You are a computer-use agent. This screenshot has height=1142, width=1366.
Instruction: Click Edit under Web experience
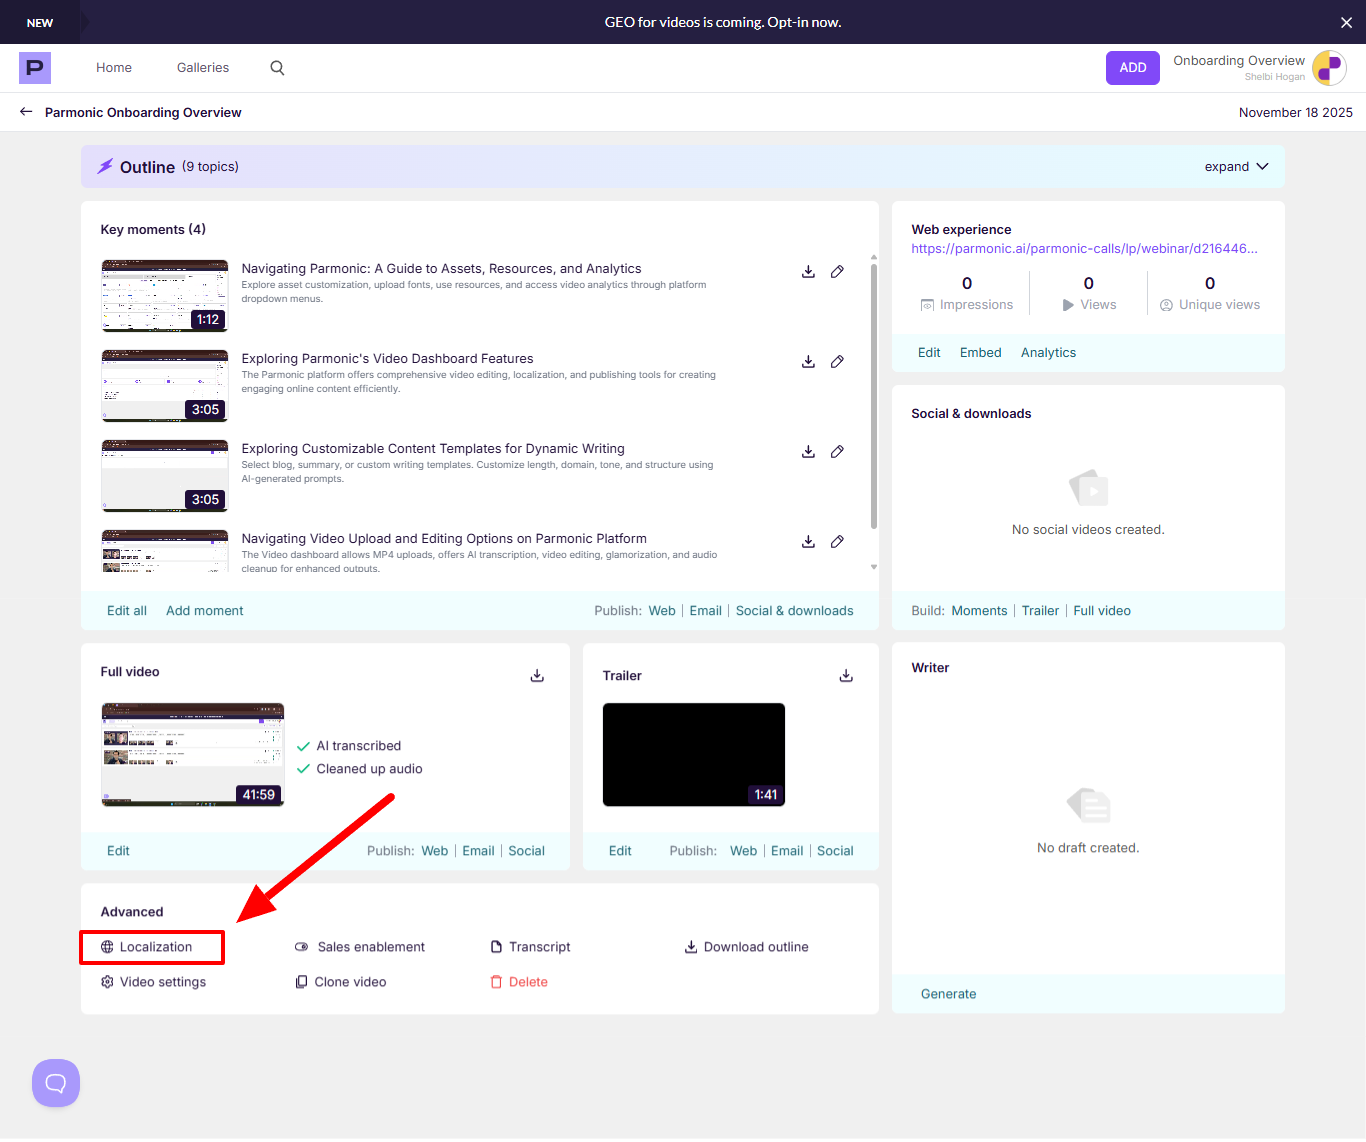pyautogui.click(x=929, y=353)
